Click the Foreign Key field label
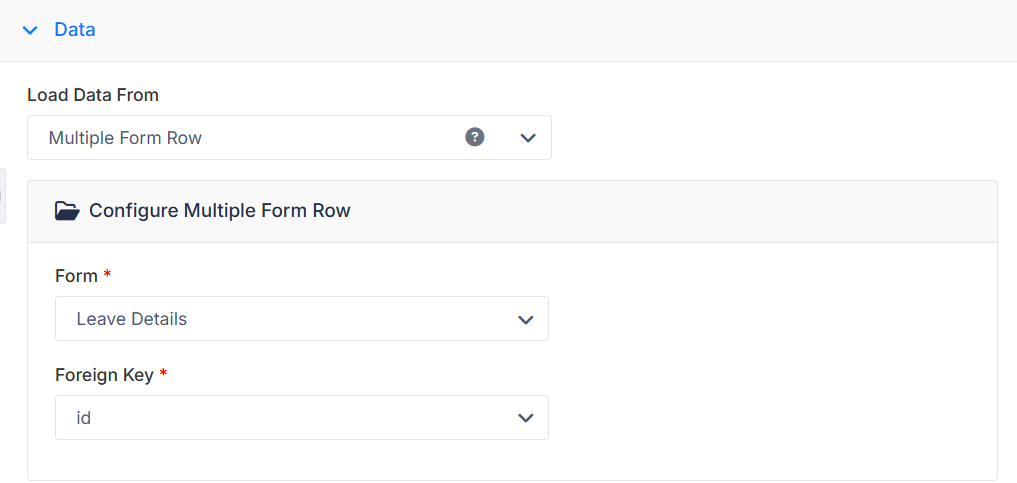This screenshot has height=483, width=1017. point(104,375)
